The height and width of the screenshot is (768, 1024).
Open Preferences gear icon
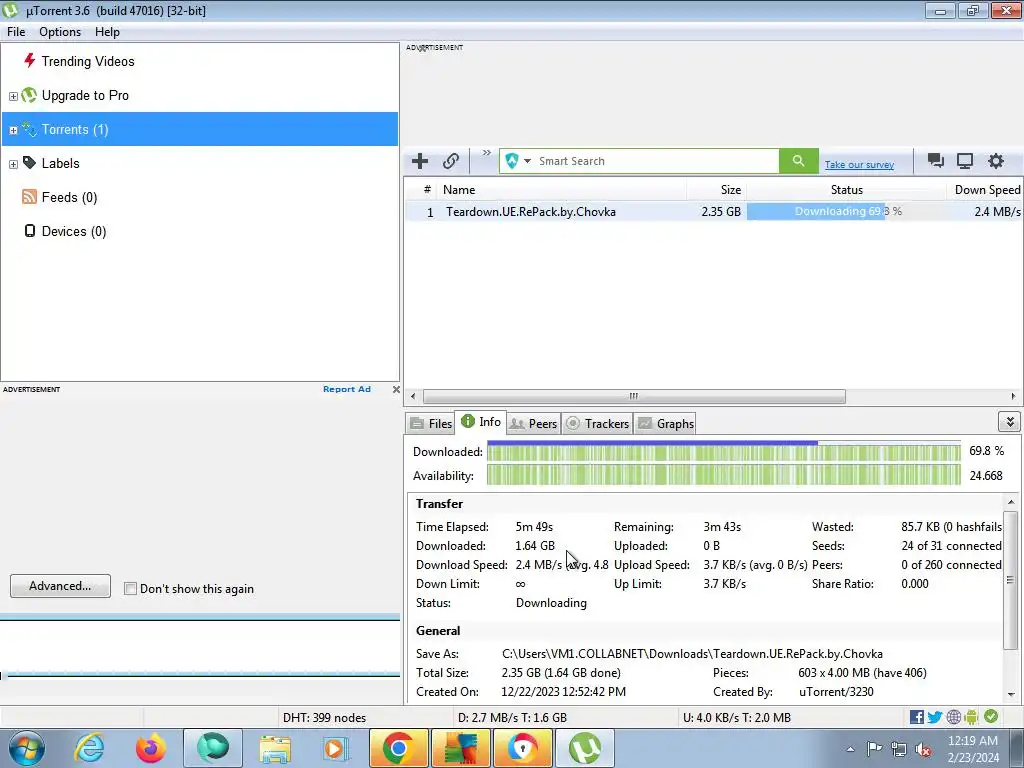tap(995, 161)
